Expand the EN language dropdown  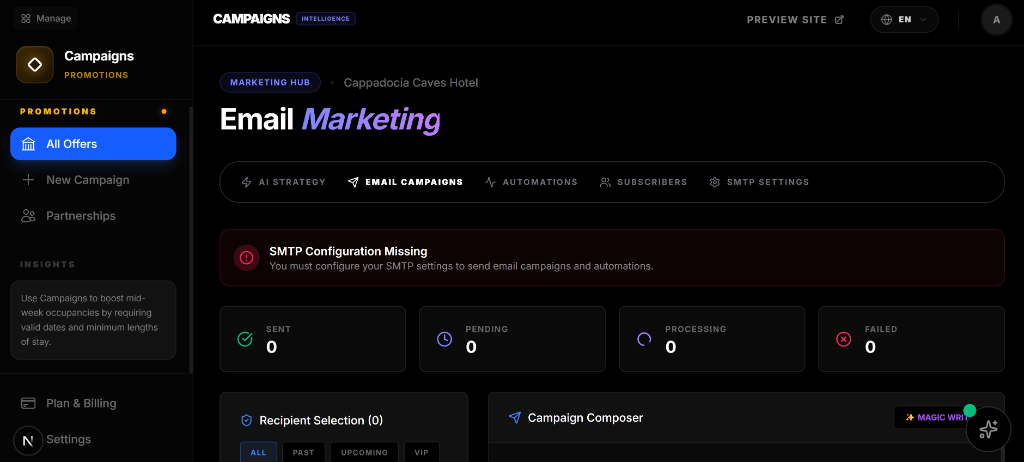click(x=904, y=19)
